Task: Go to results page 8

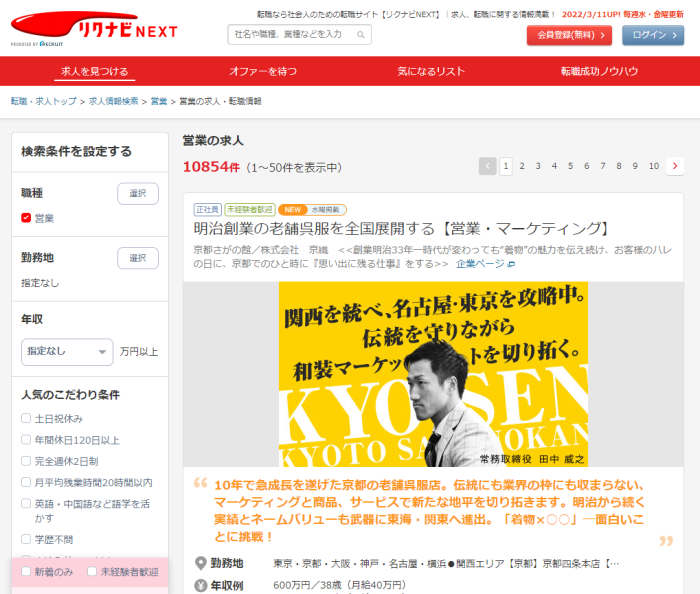Action: (619, 166)
